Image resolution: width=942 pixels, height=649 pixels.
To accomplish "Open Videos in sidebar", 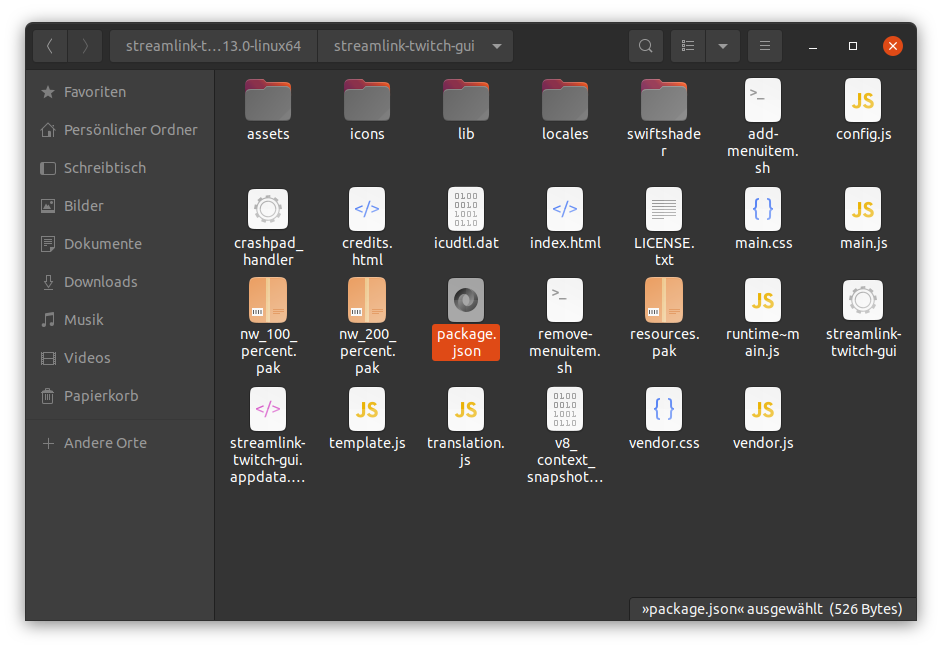I will click(x=120, y=358).
